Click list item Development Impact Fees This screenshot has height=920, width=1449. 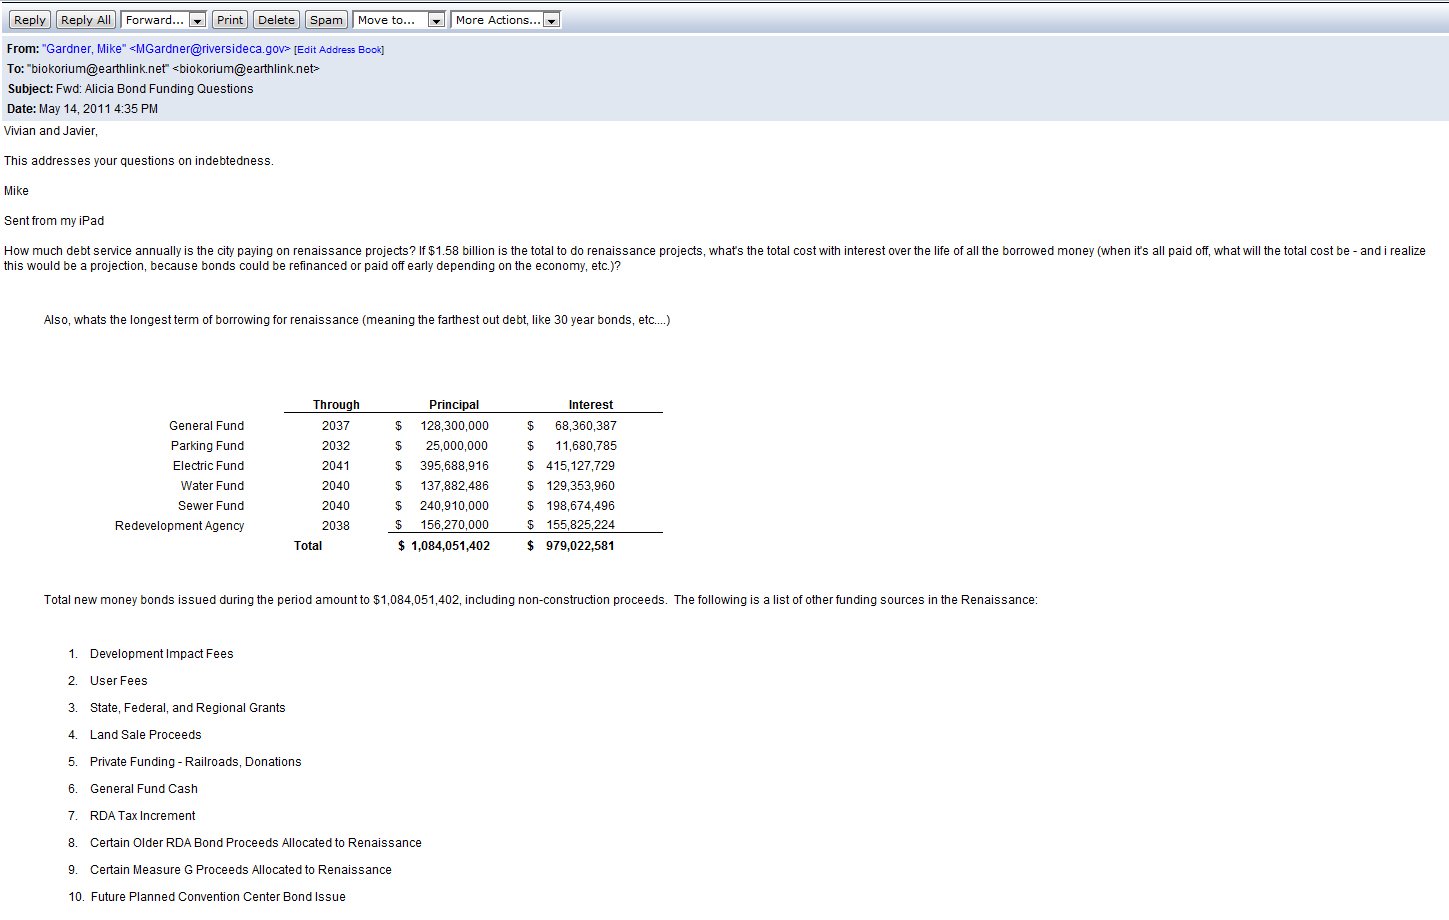click(x=161, y=654)
